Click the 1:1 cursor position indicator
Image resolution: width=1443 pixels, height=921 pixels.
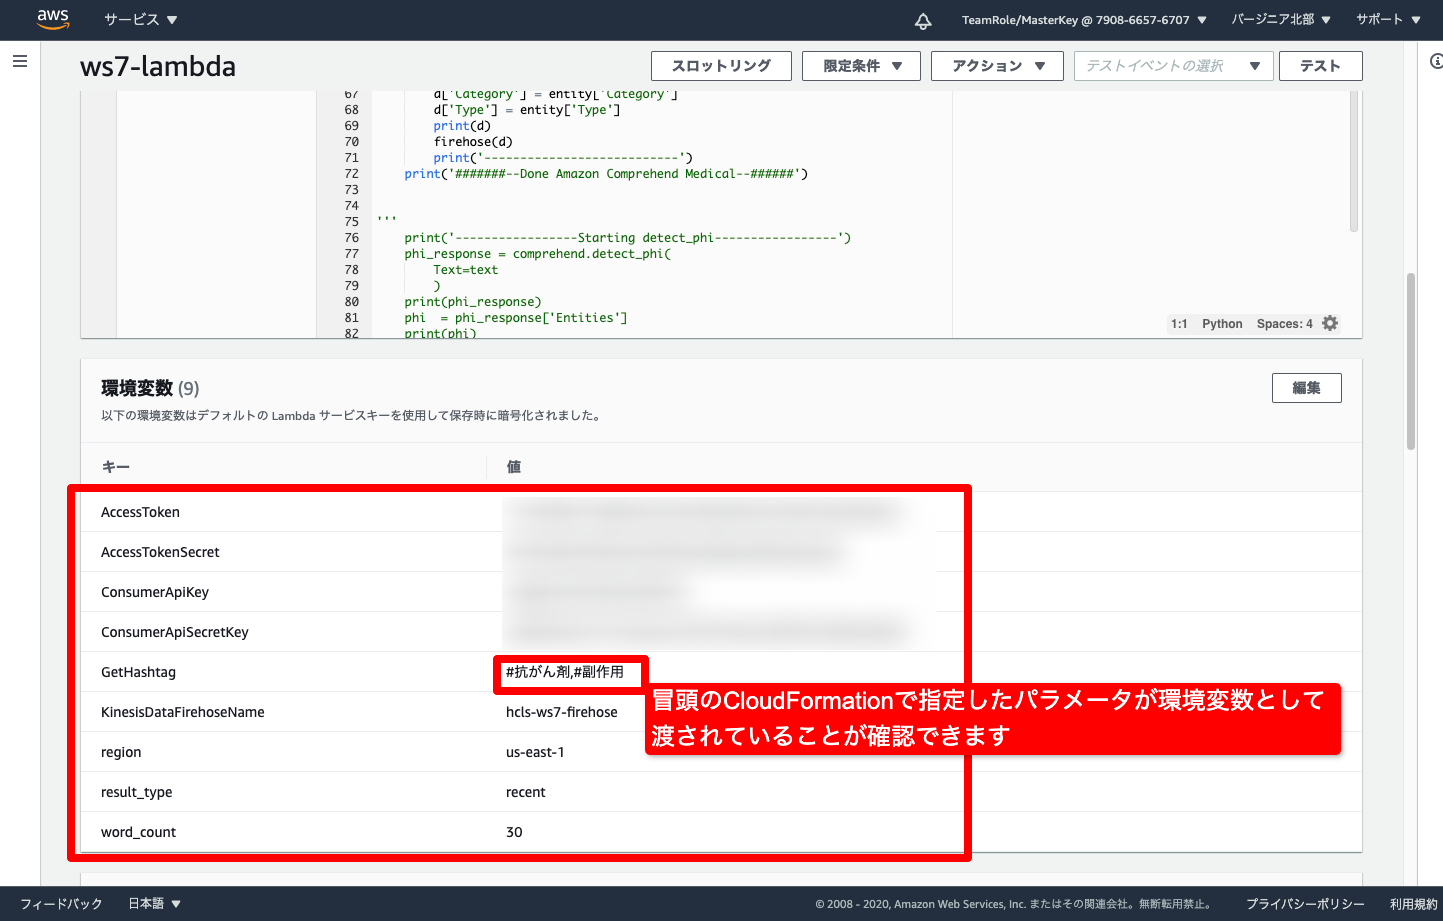tap(1179, 324)
